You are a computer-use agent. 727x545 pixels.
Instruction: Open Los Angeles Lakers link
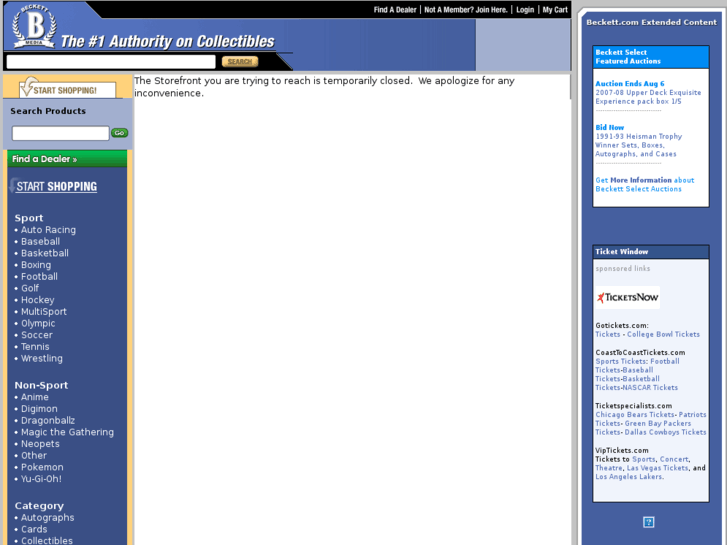click(629, 477)
